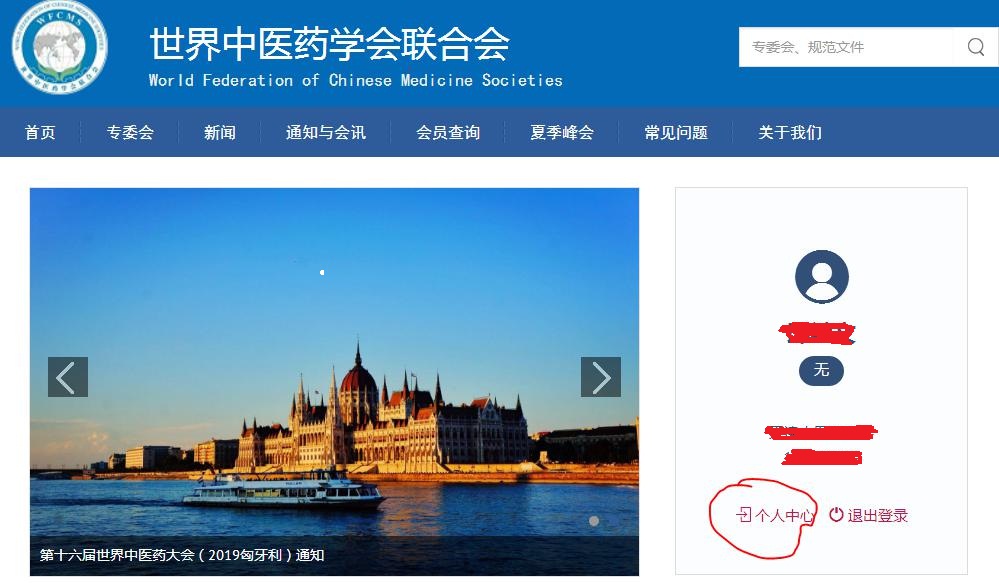999x583 pixels.
Task: Click the search magnifier icon
Action: click(x=975, y=47)
